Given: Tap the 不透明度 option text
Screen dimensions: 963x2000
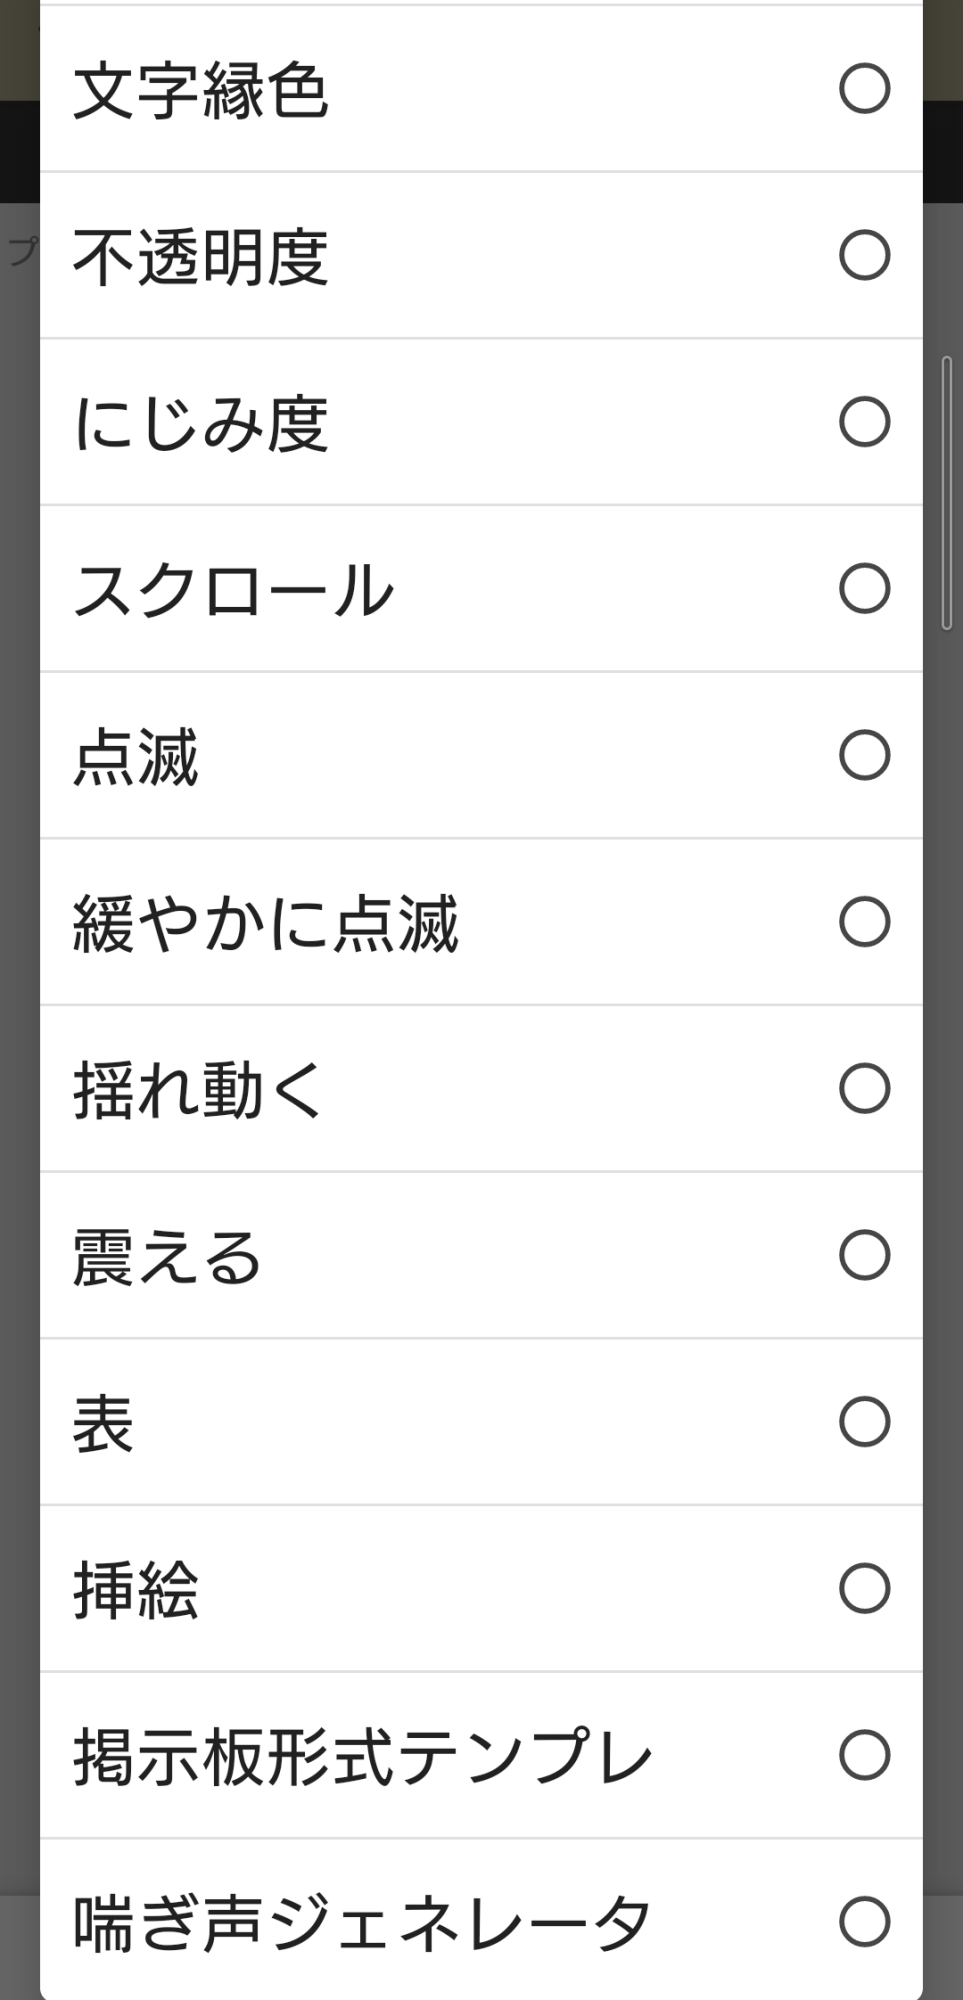Looking at the screenshot, I should coord(201,257).
